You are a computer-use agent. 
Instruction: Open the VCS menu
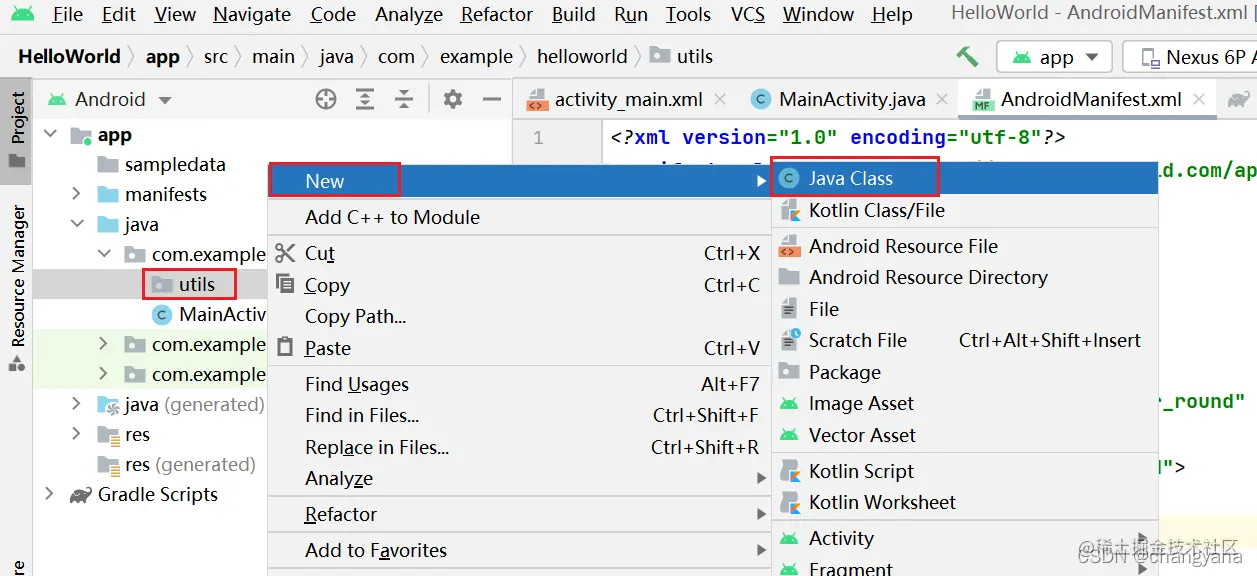pos(748,14)
